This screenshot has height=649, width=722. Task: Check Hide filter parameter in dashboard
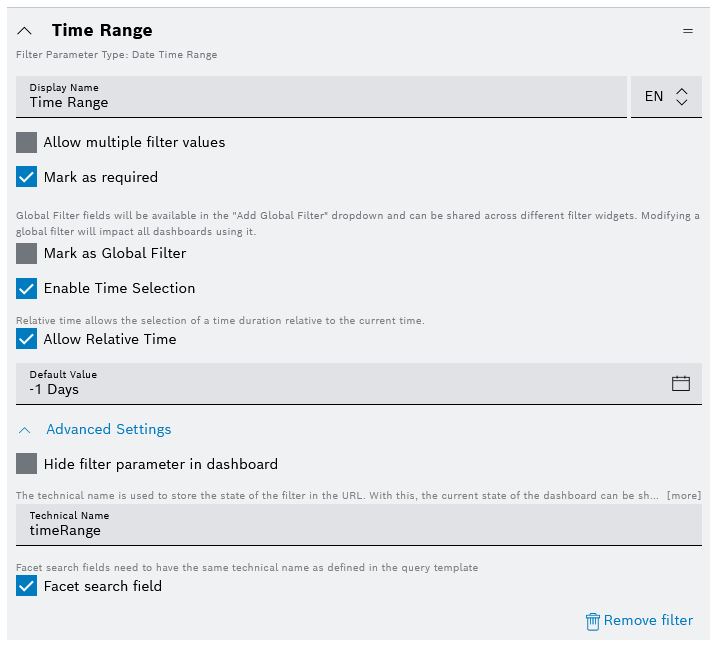tap(27, 464)
